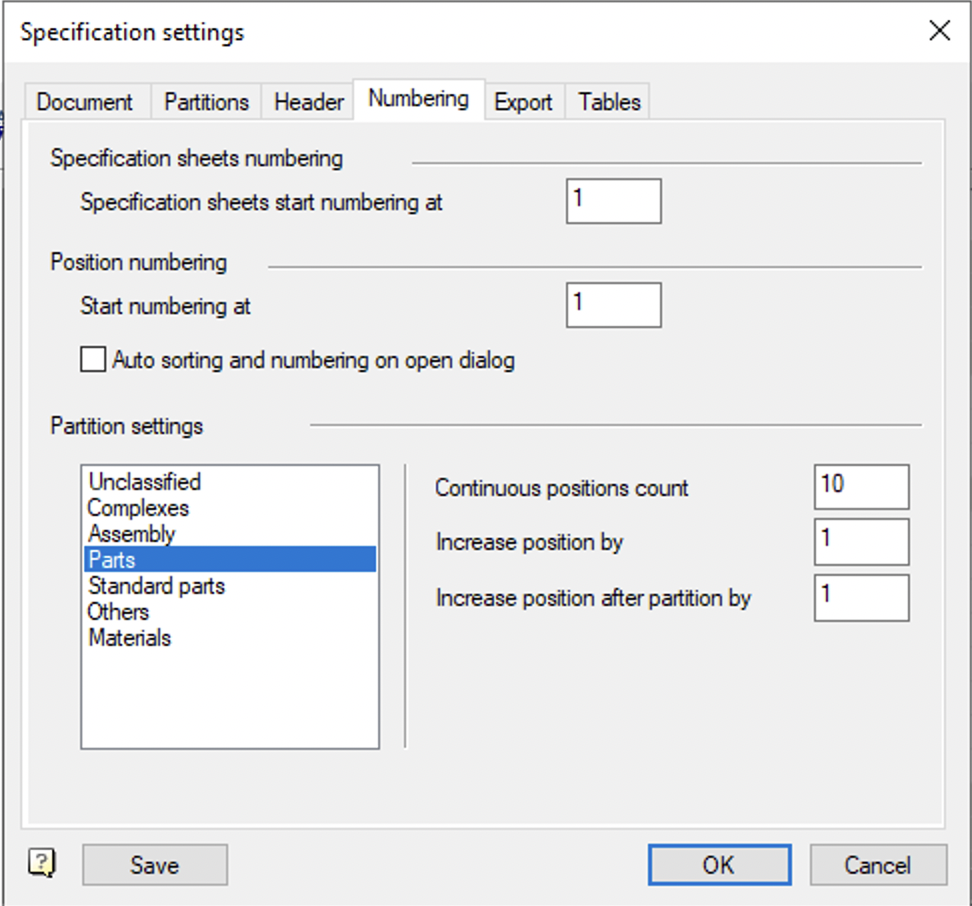Select the Export tab
The width and height of the screenshot is (972, 906).
pyautogui.click(x=523, y=102)
